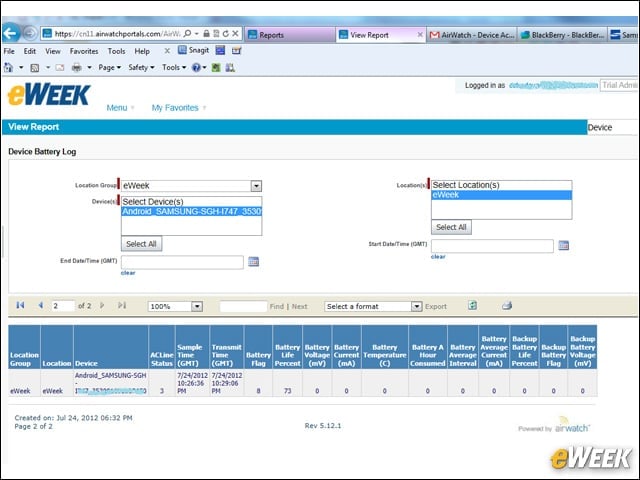Image resolution: width=640 pixels, height=480 pixels.
Task: Go to first report page
Action: coord(20,305)
